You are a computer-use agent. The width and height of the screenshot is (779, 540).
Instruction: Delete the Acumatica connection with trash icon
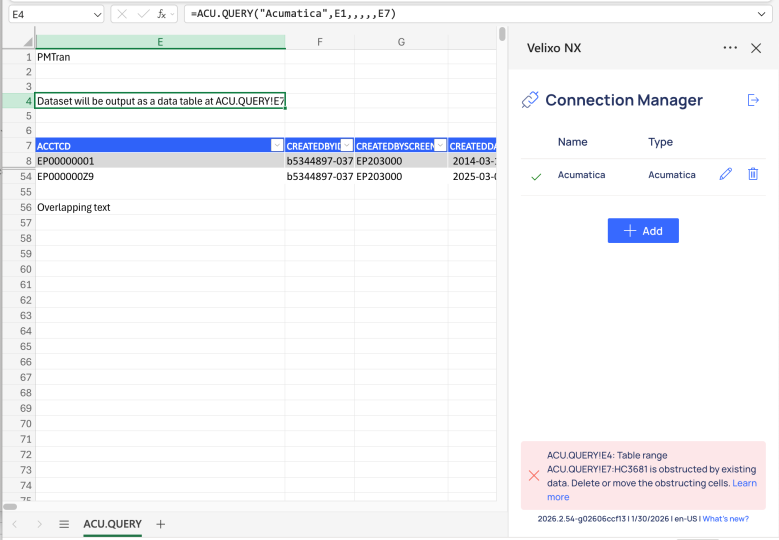coord(753,175)
